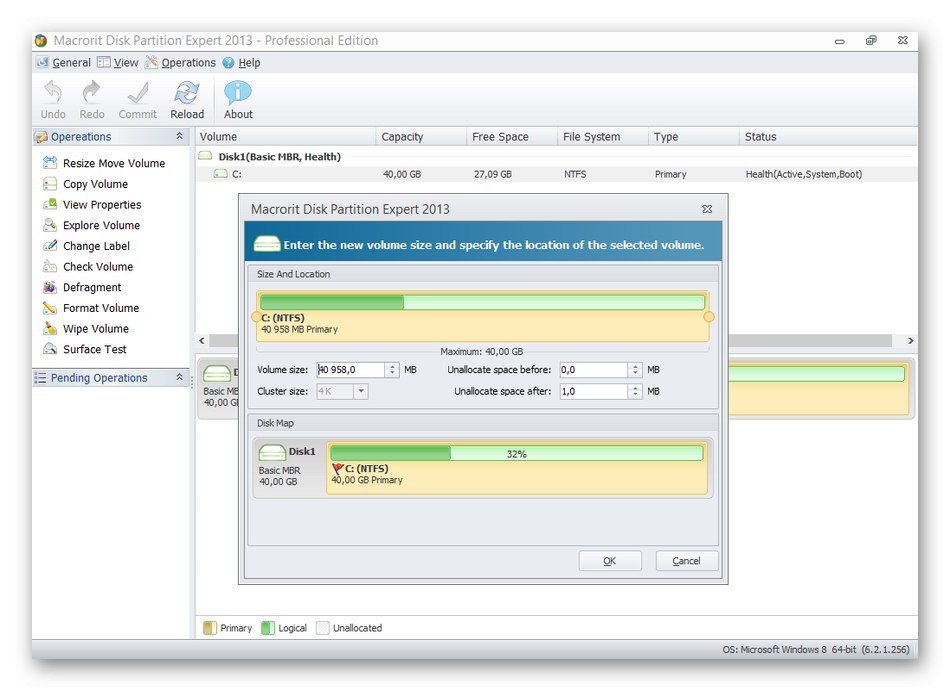
Task: Sort by the File System column header
Action: click(x=603, y=136)
